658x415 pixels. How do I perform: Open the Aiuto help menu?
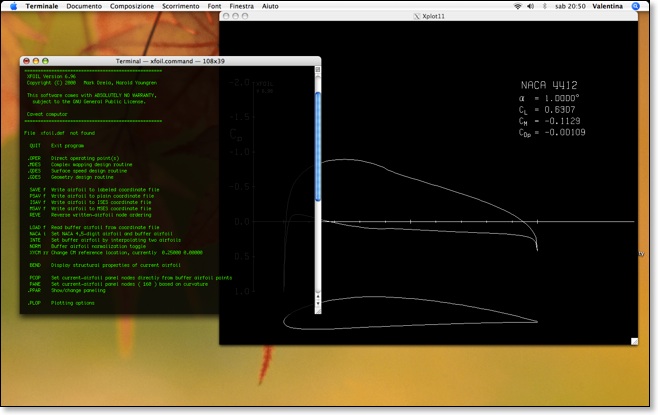coord(270,6)
